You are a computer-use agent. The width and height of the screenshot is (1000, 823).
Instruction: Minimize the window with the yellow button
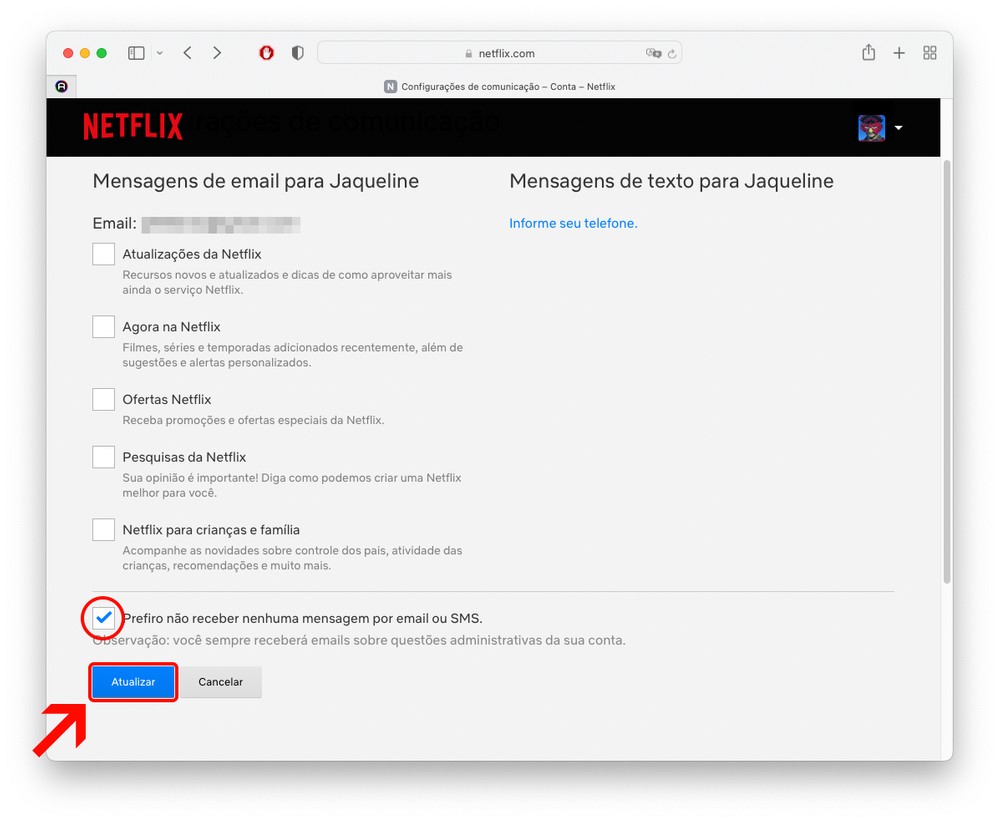point(85,53)
